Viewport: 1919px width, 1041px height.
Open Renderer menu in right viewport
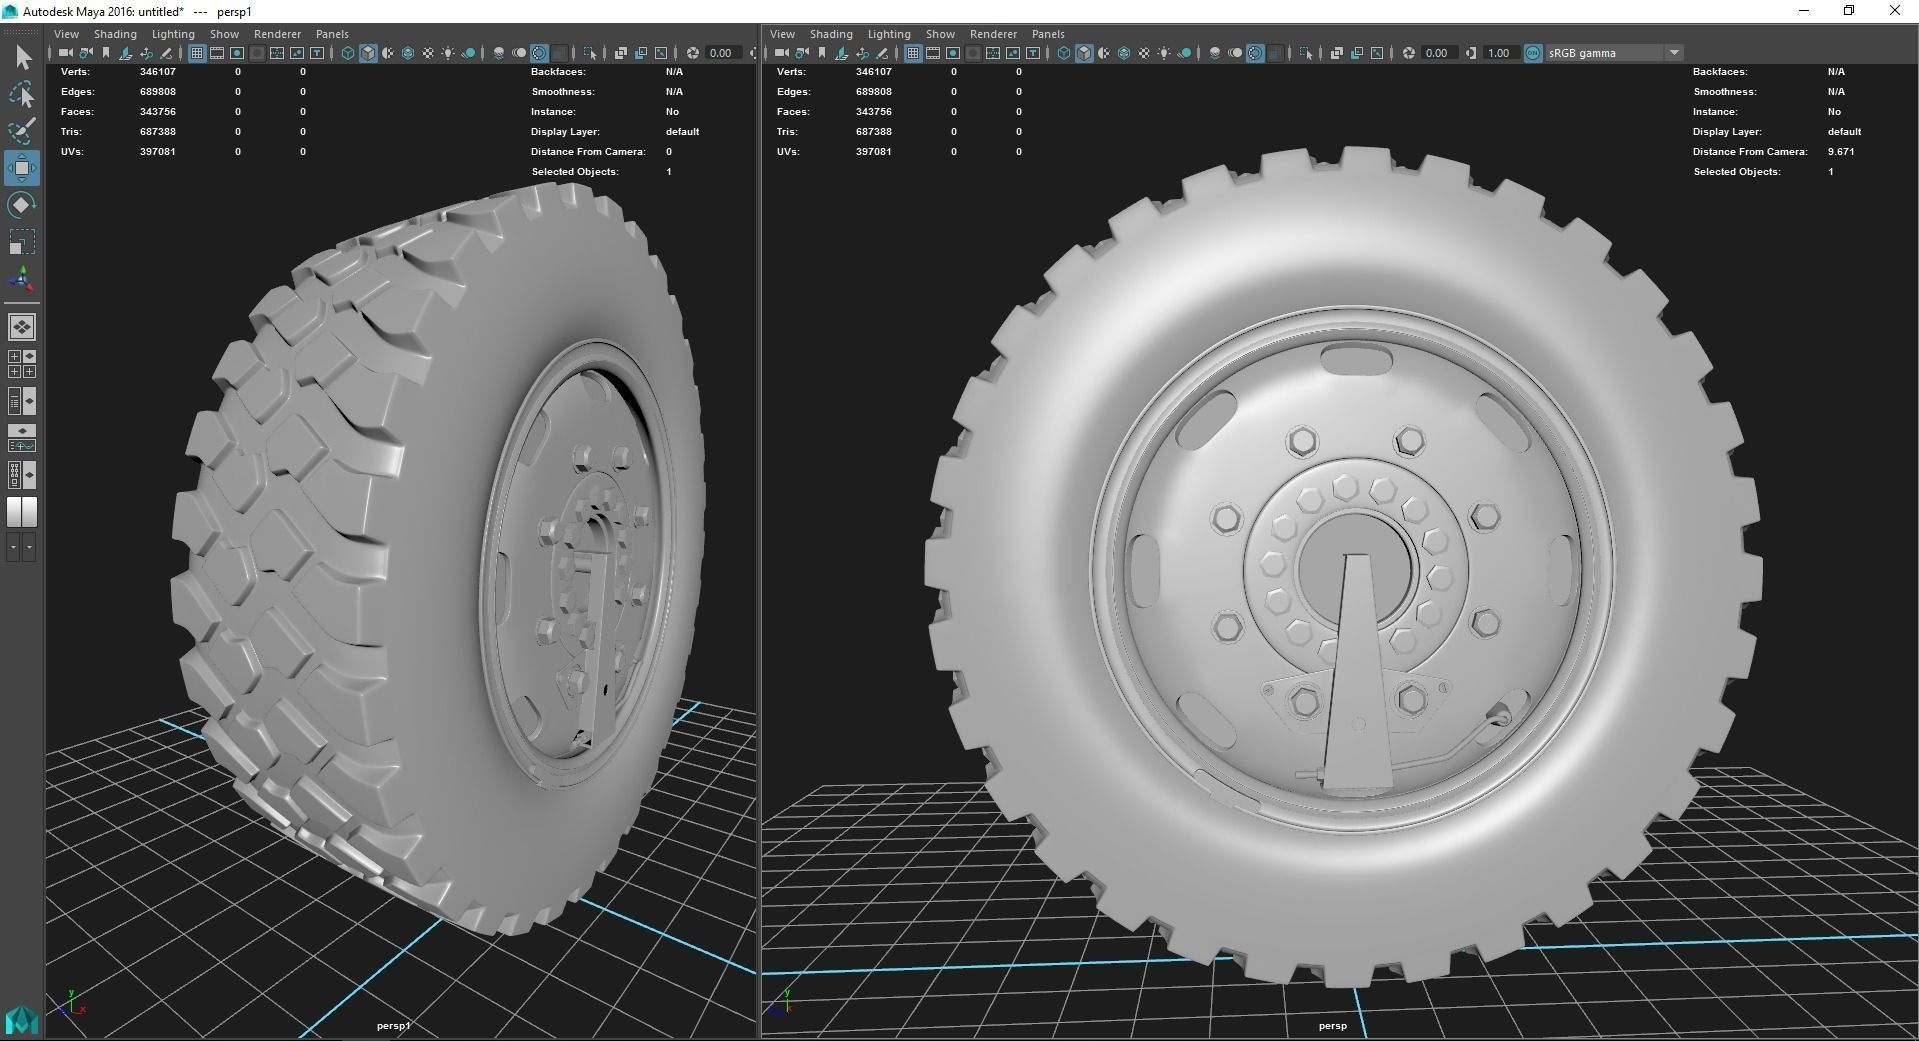point(993,34)
